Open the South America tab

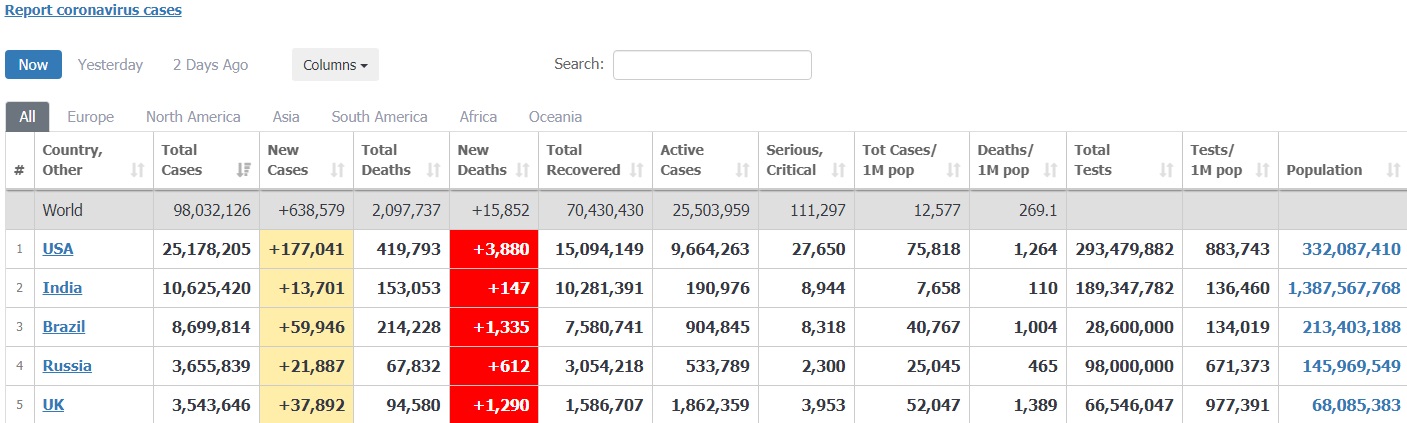[379, 117]
